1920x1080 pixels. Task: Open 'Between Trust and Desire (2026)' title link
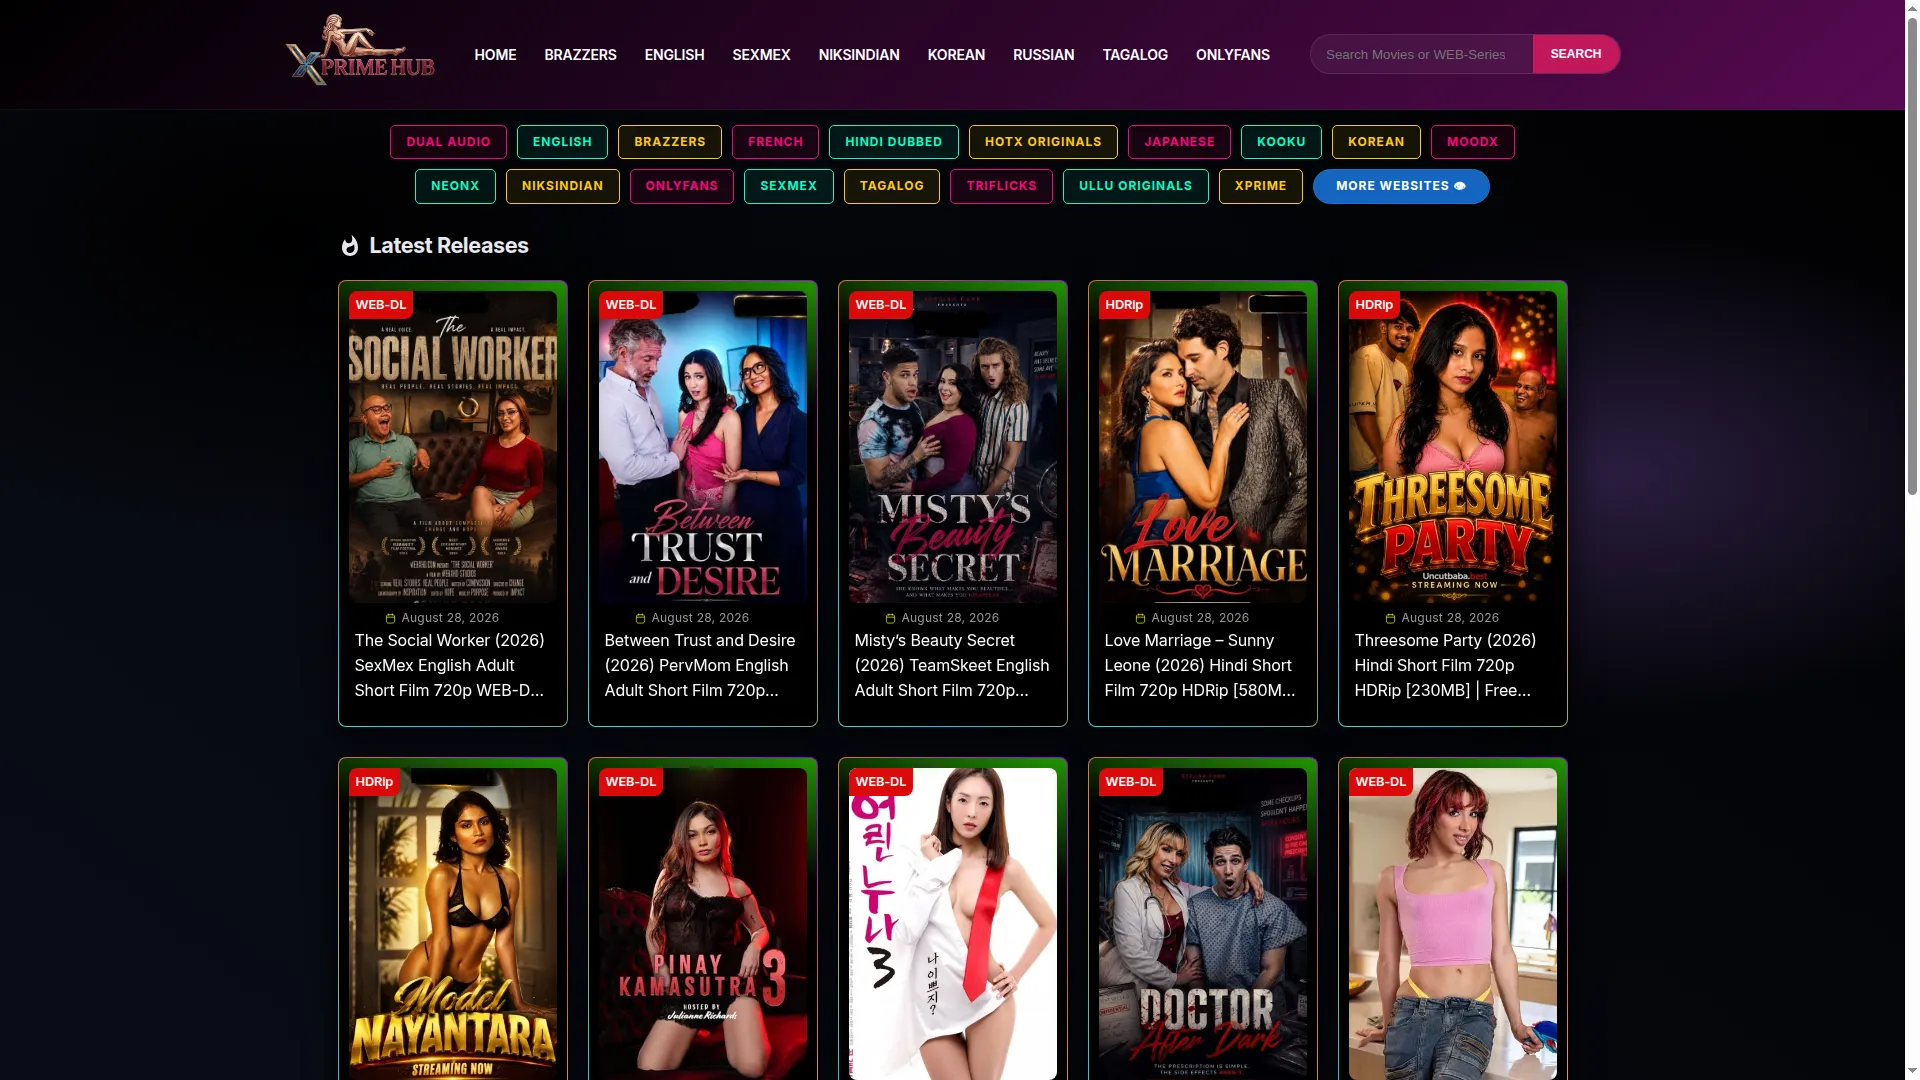tap(700, 665)
